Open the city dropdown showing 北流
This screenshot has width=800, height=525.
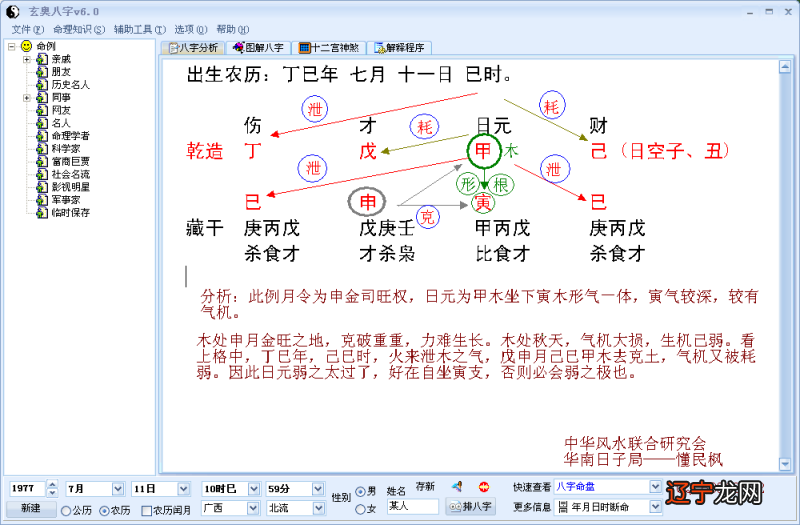point(318,508)
